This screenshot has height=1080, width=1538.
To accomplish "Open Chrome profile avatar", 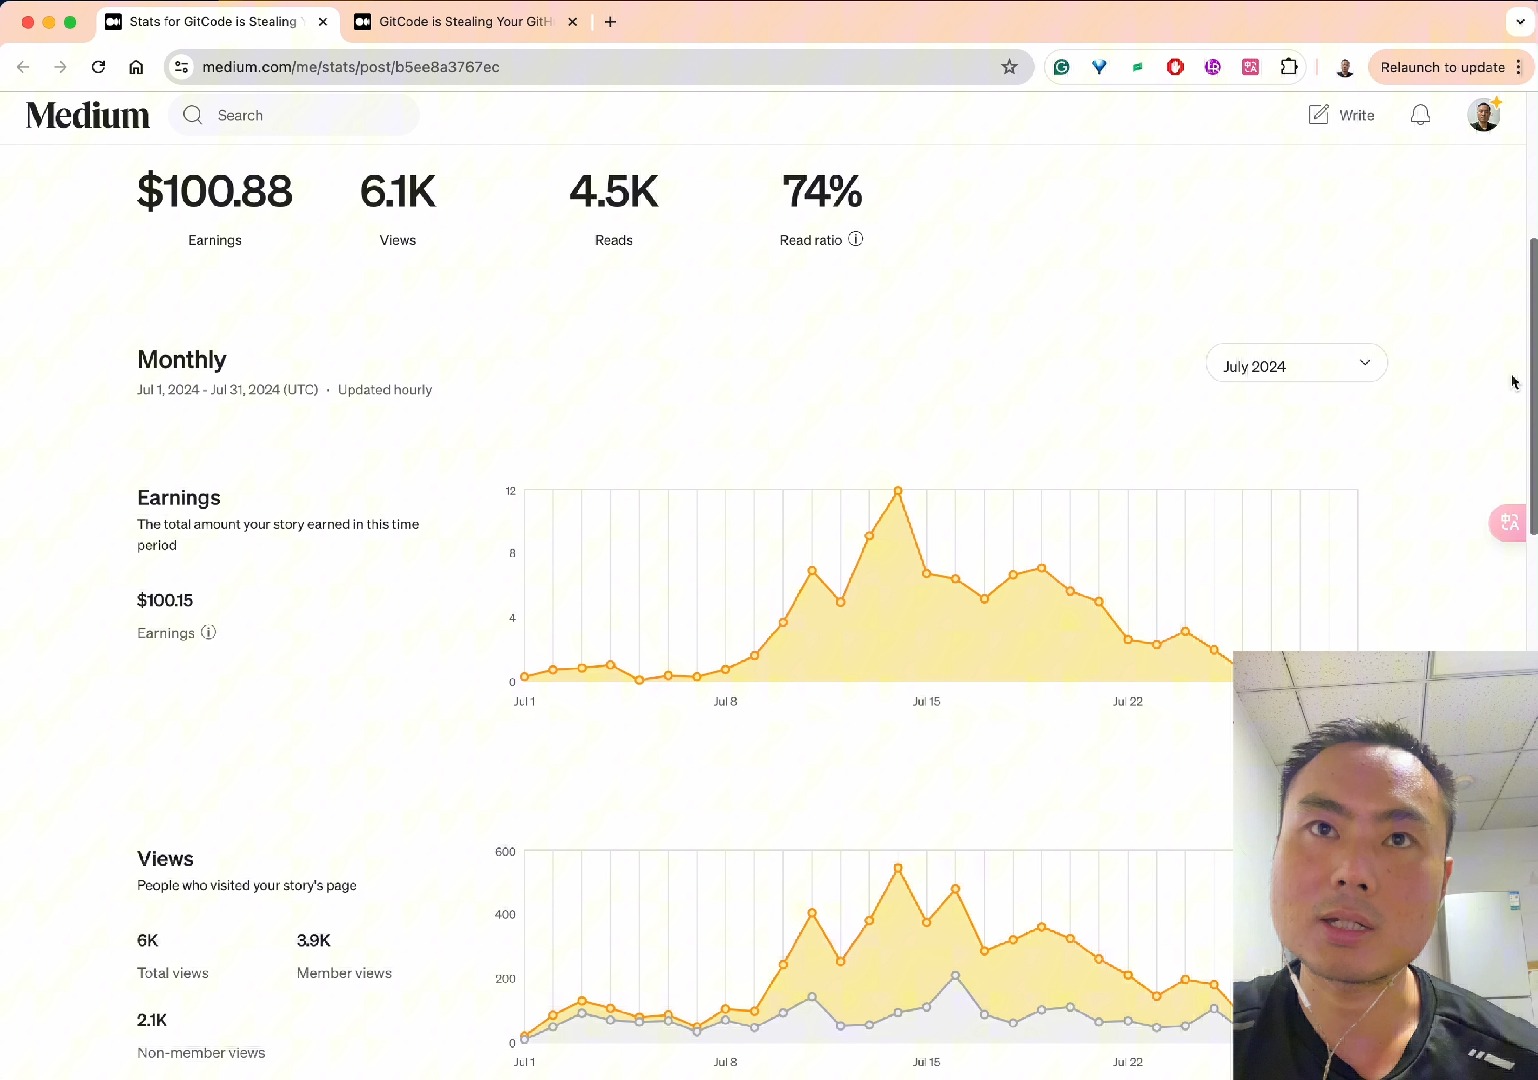I will pyautogui.click(x=1345, y=67).
